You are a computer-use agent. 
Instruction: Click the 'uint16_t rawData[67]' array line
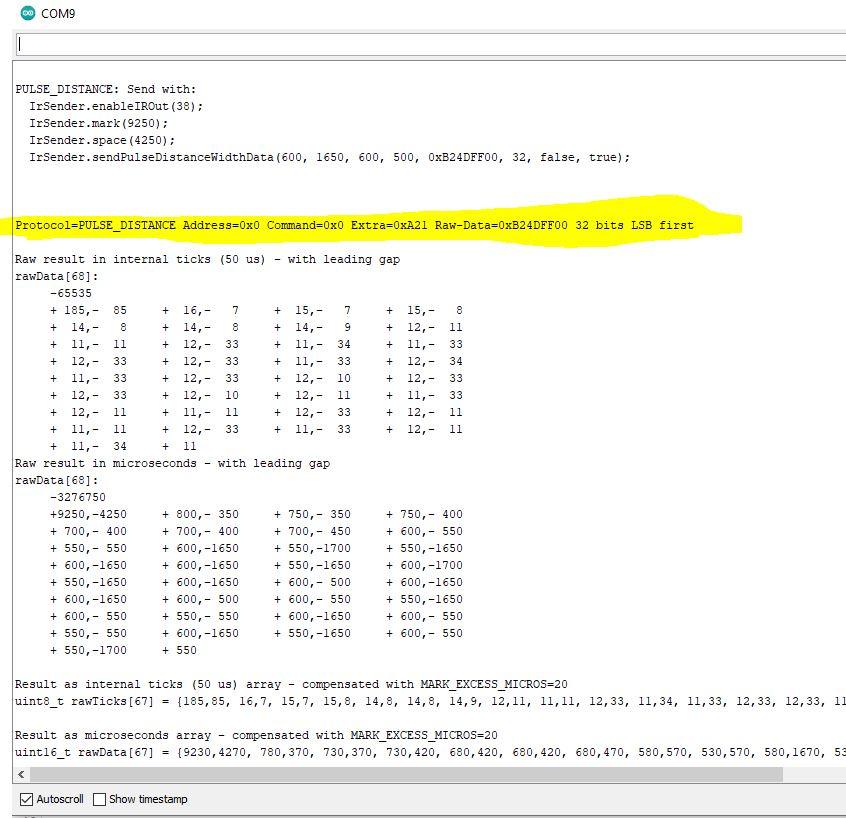pyautogui.click(x=431, y=752)
